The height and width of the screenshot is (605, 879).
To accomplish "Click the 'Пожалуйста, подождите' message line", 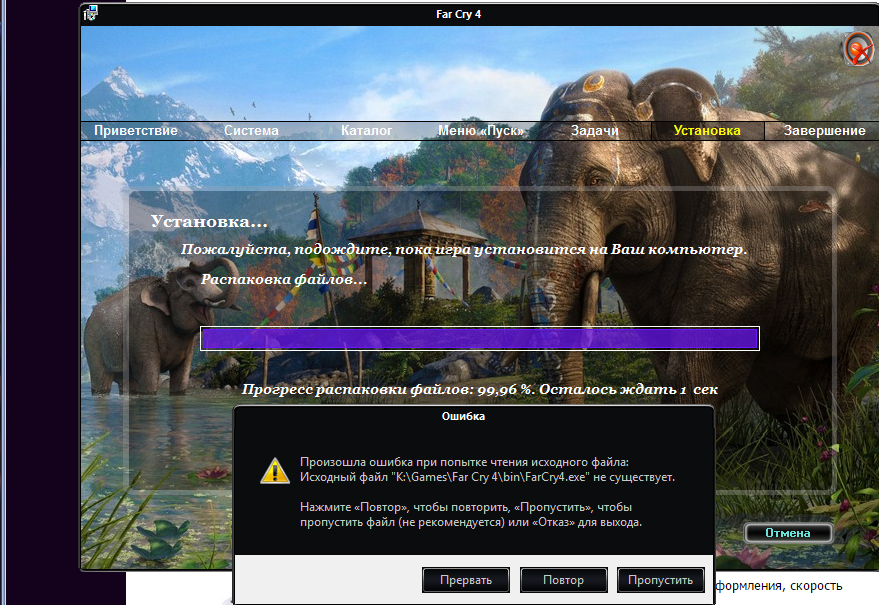I will tap(464, 250).
